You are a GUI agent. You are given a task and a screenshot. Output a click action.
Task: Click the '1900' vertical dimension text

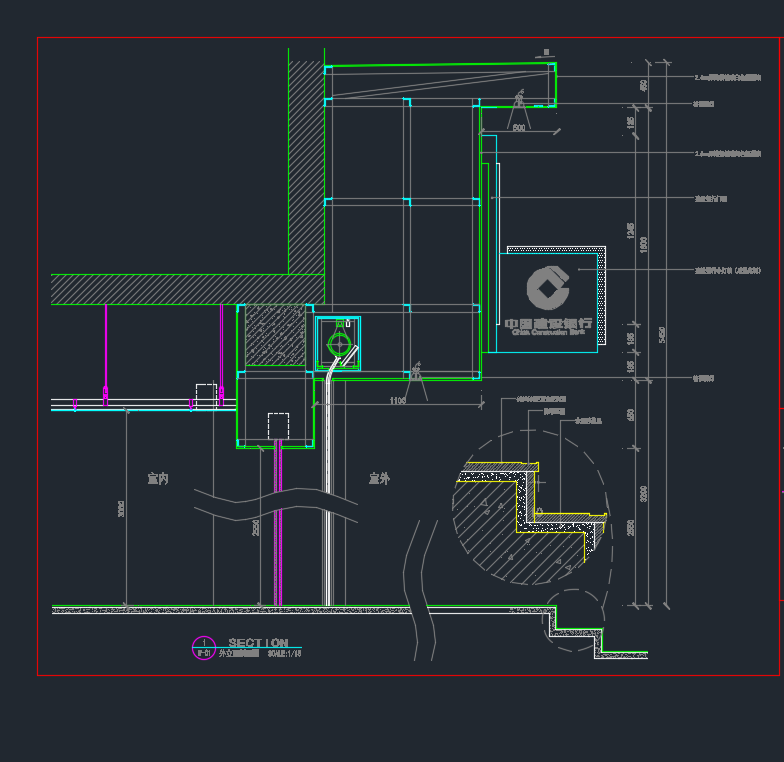point(644,244)
